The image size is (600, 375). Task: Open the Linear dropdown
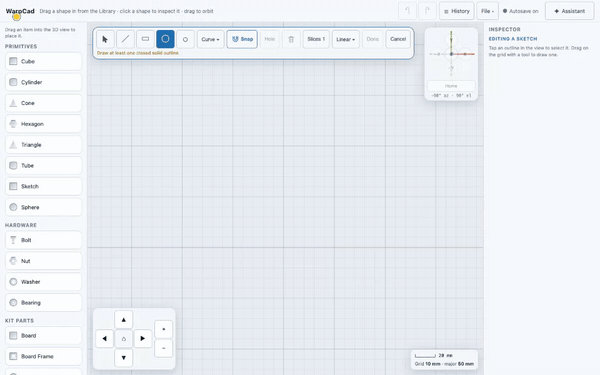[346, 39]
